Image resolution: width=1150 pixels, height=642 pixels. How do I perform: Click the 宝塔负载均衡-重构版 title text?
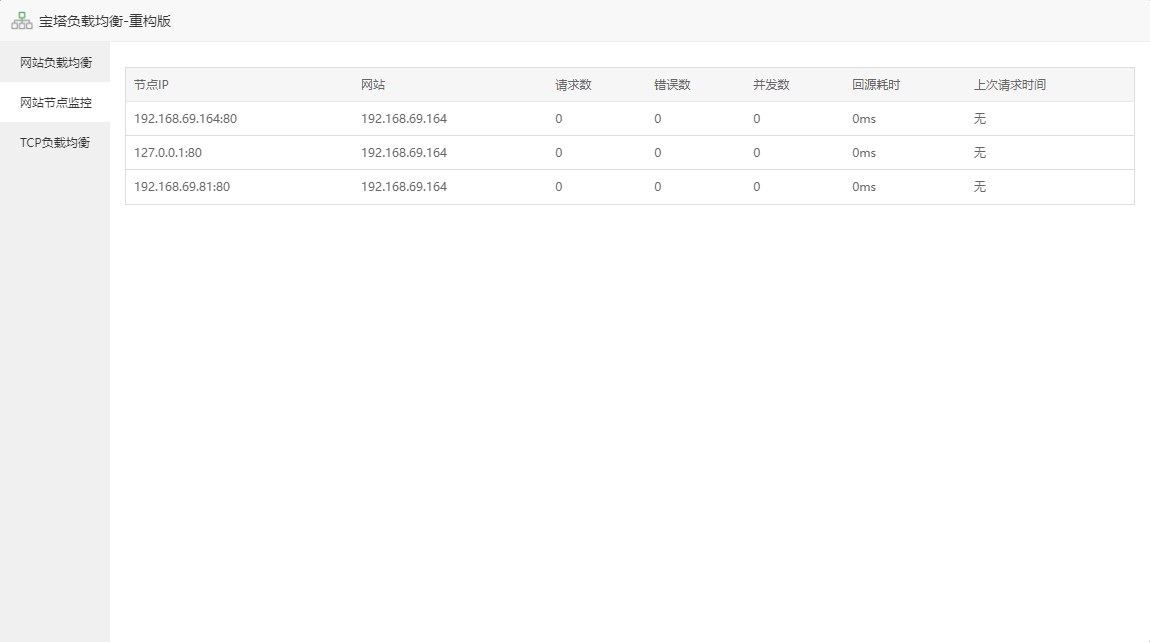pos(105,21)
